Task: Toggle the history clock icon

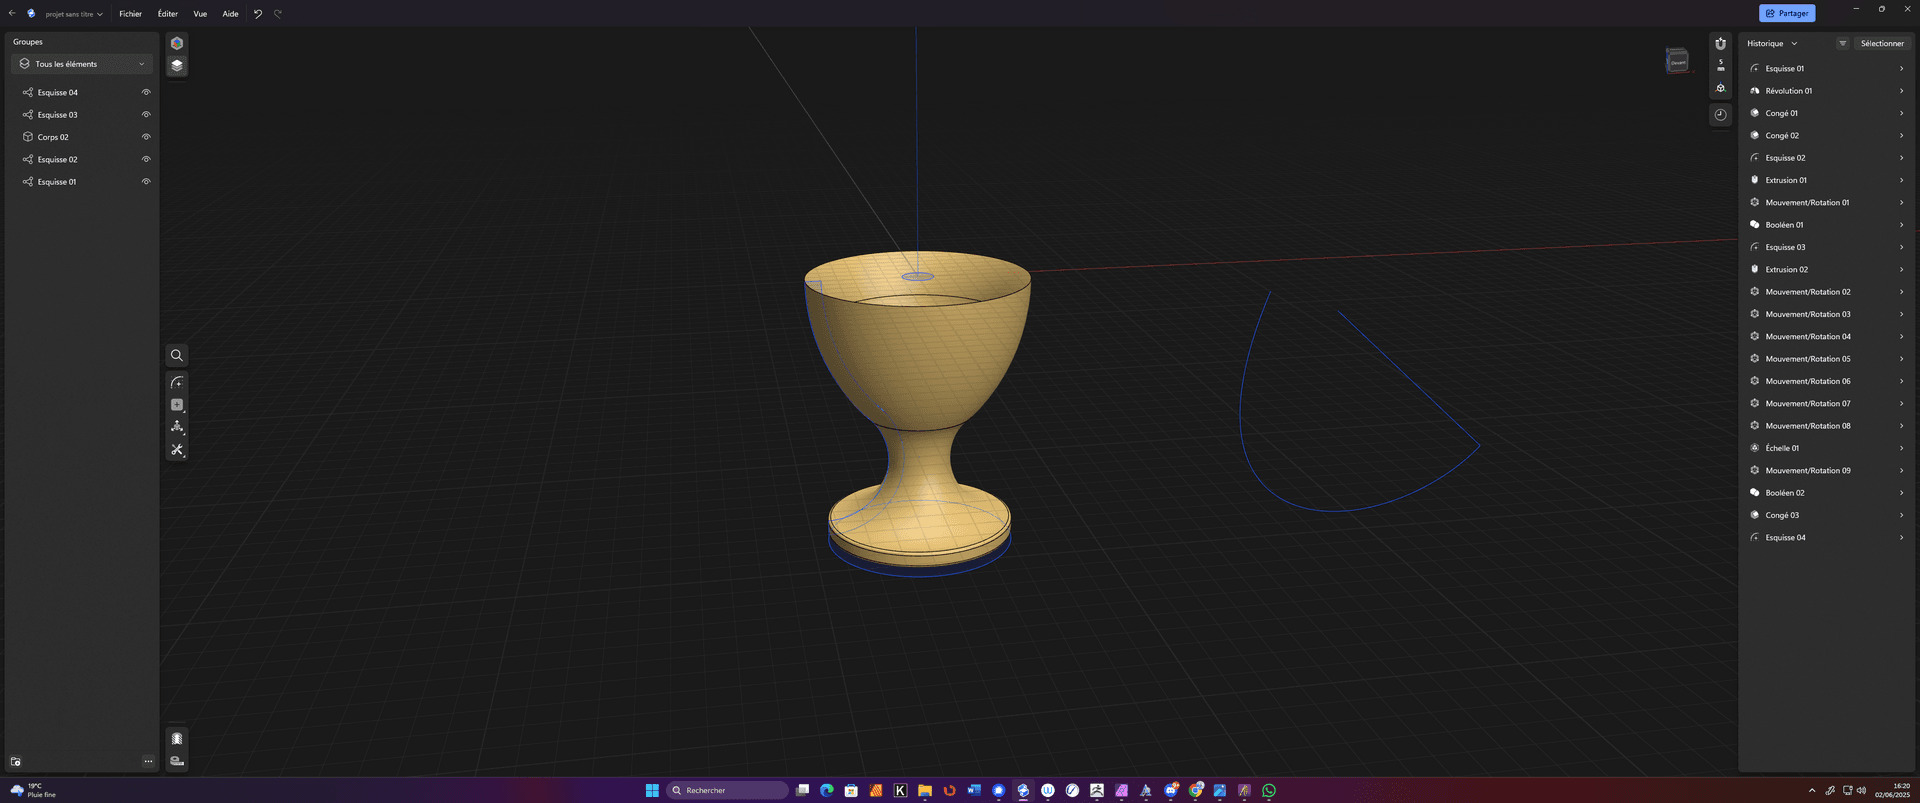Action: point(1720,114)
